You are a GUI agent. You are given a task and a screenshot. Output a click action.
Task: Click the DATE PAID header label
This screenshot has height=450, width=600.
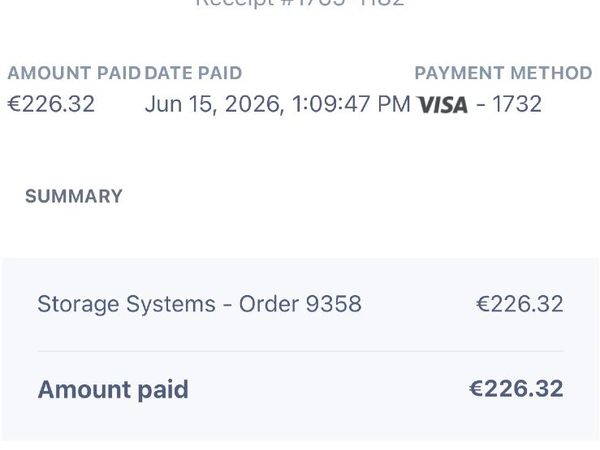point(193,73)
